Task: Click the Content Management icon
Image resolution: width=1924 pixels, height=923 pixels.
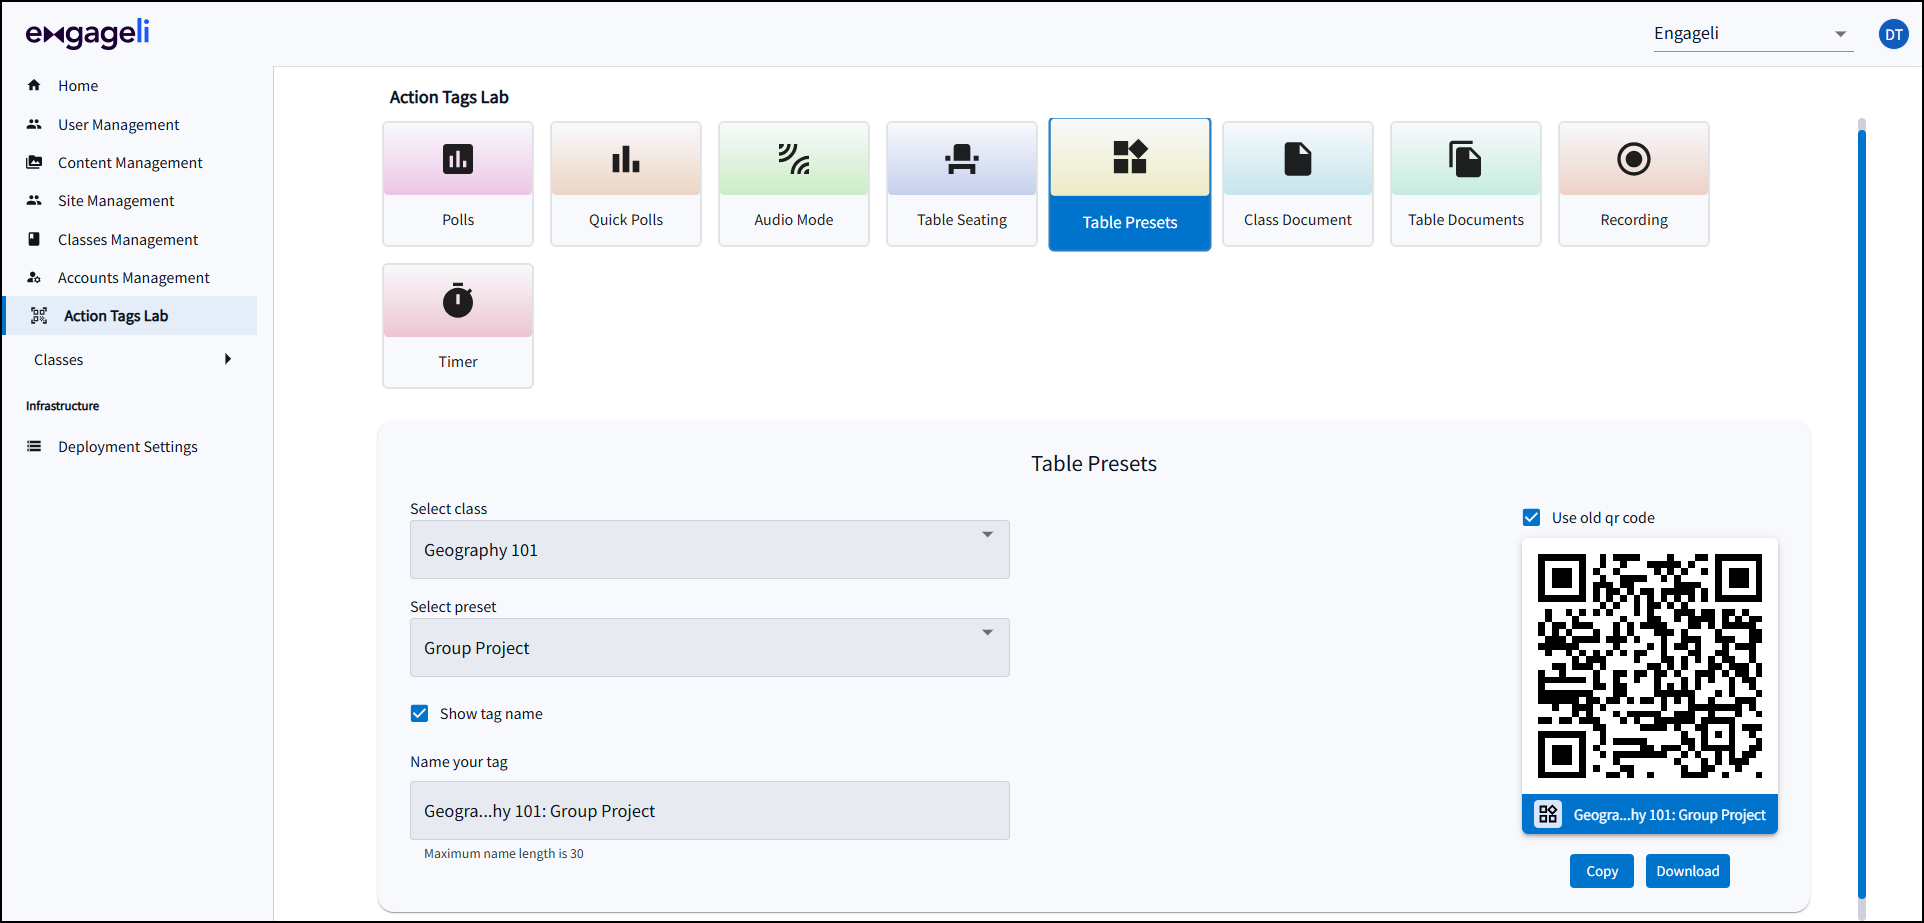Action: pyautogui.click(x=34, y=162)
